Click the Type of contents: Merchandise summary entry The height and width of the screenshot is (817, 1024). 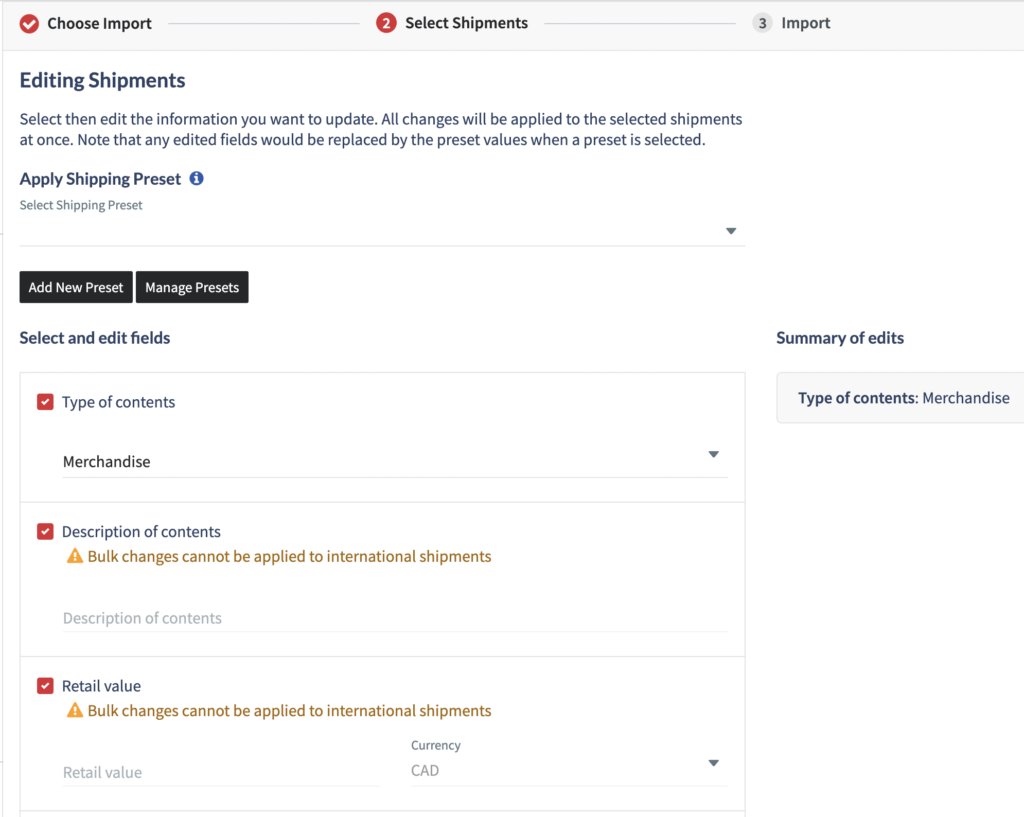point(903,398)
